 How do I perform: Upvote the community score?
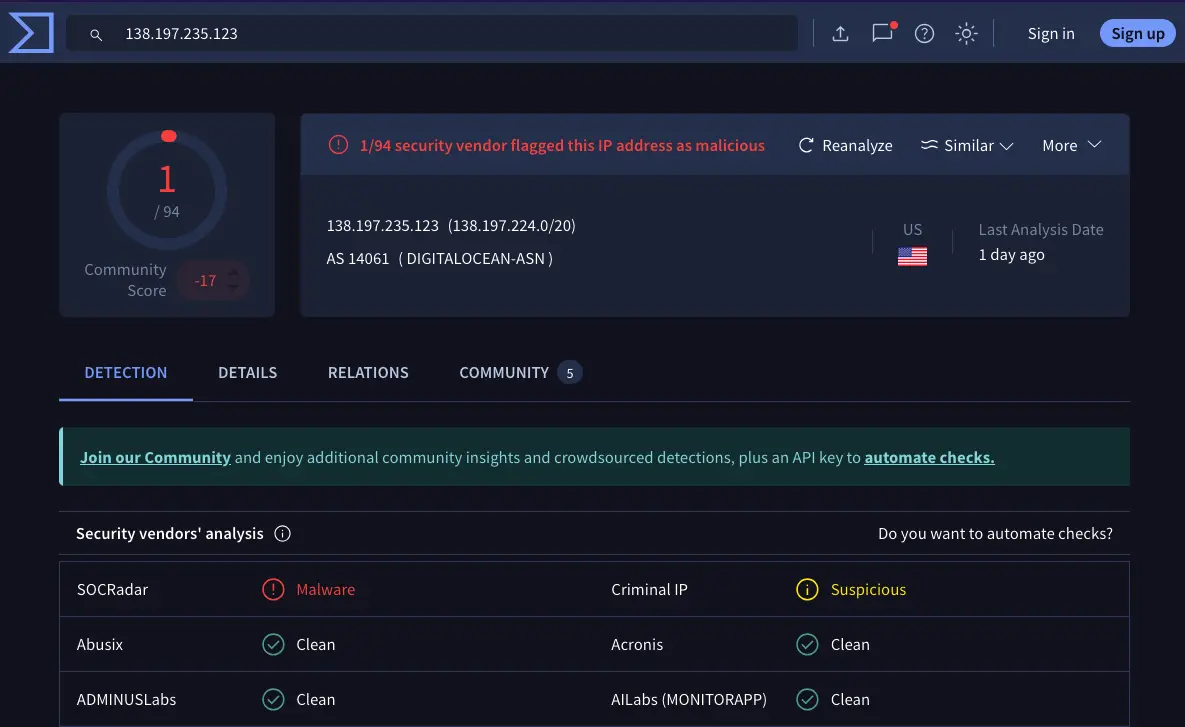click(233, 271)
